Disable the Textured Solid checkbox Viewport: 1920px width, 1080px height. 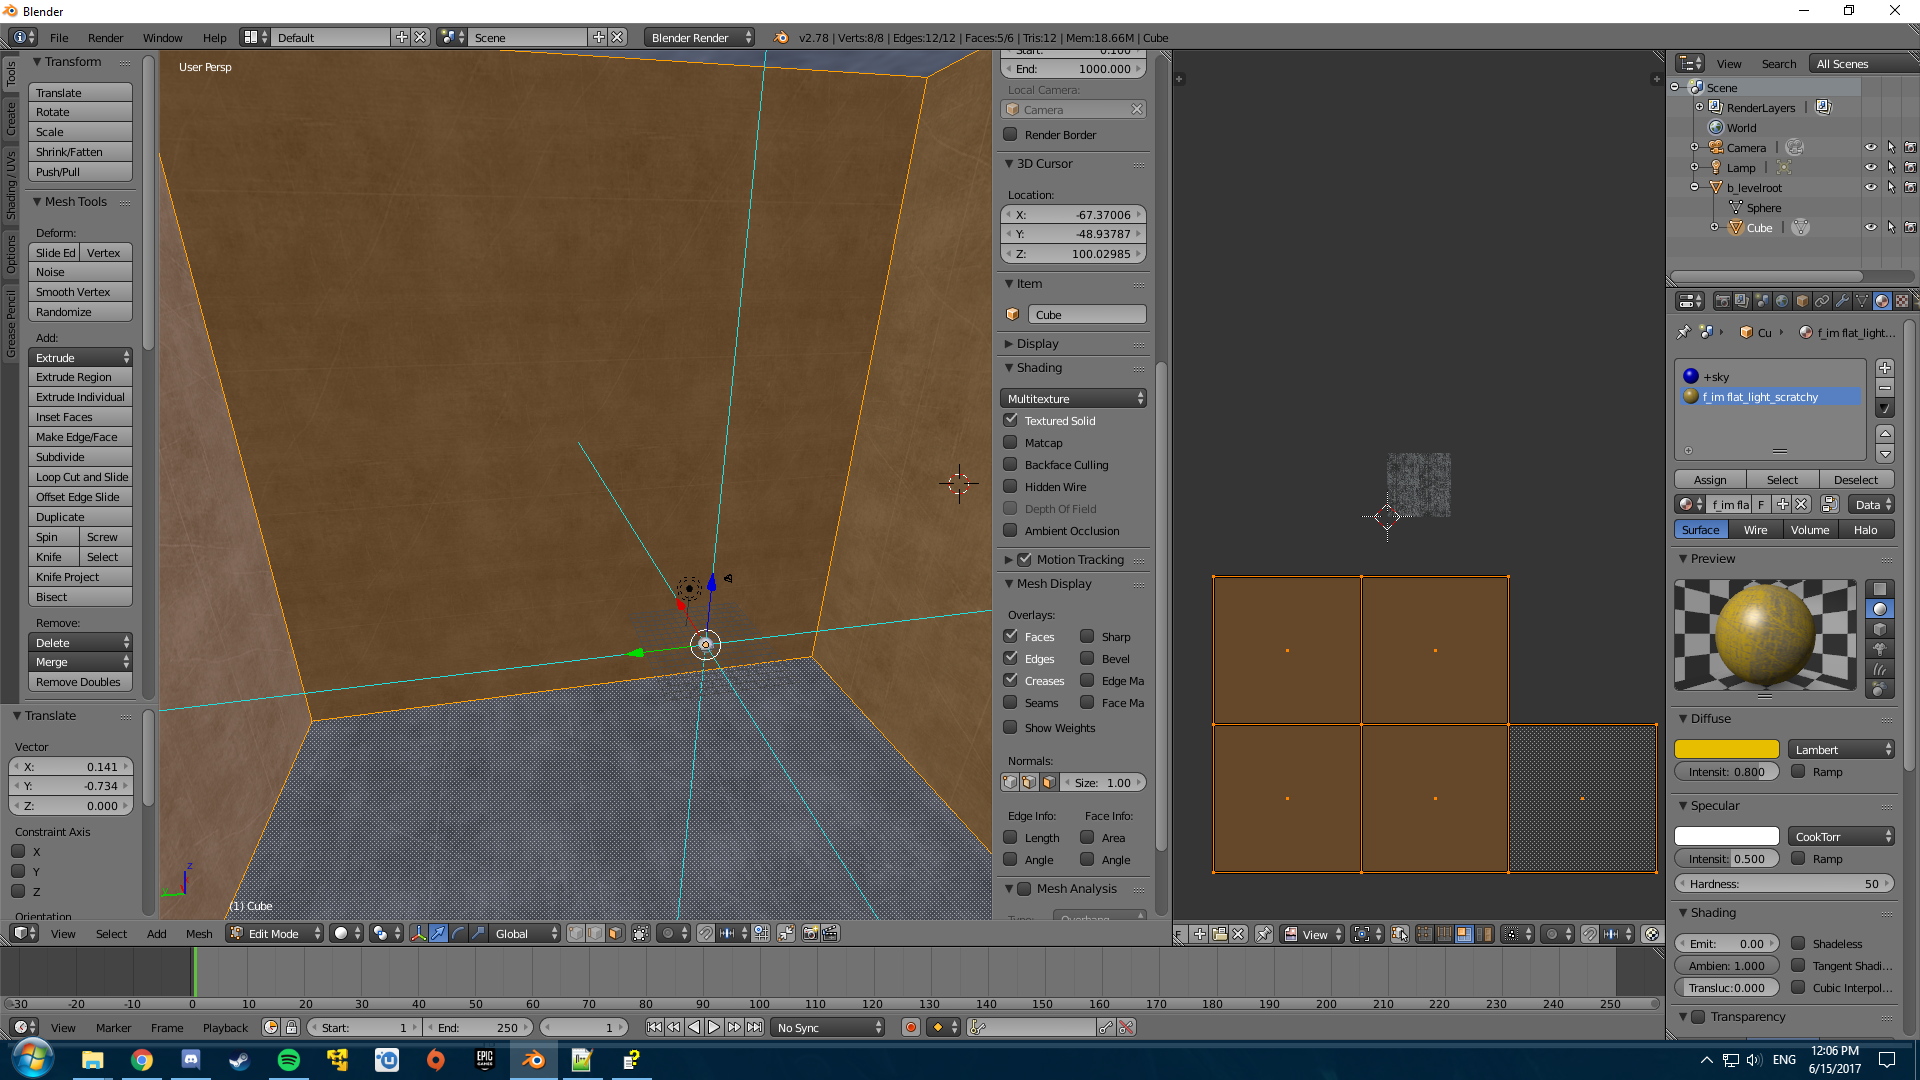[1011, 421]
